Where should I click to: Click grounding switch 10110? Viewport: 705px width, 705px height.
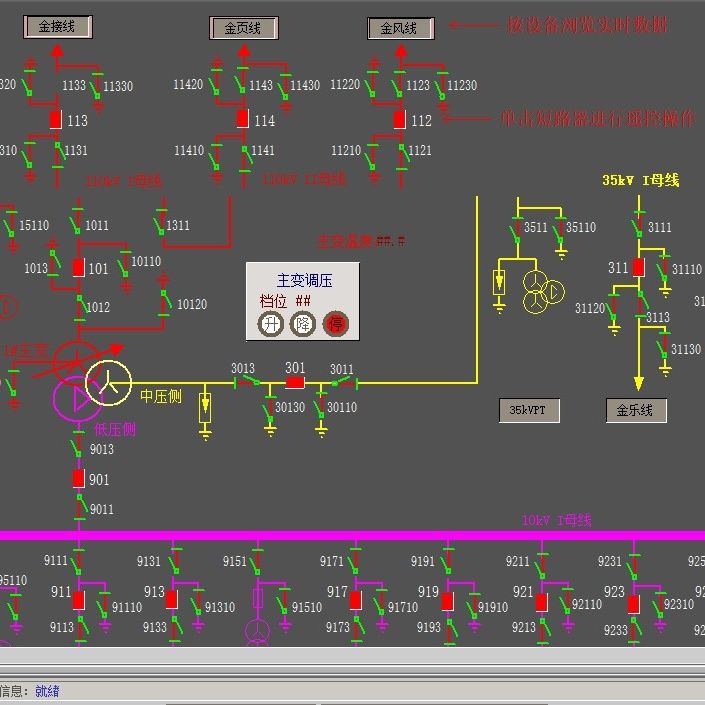click(x=124, y=266)
